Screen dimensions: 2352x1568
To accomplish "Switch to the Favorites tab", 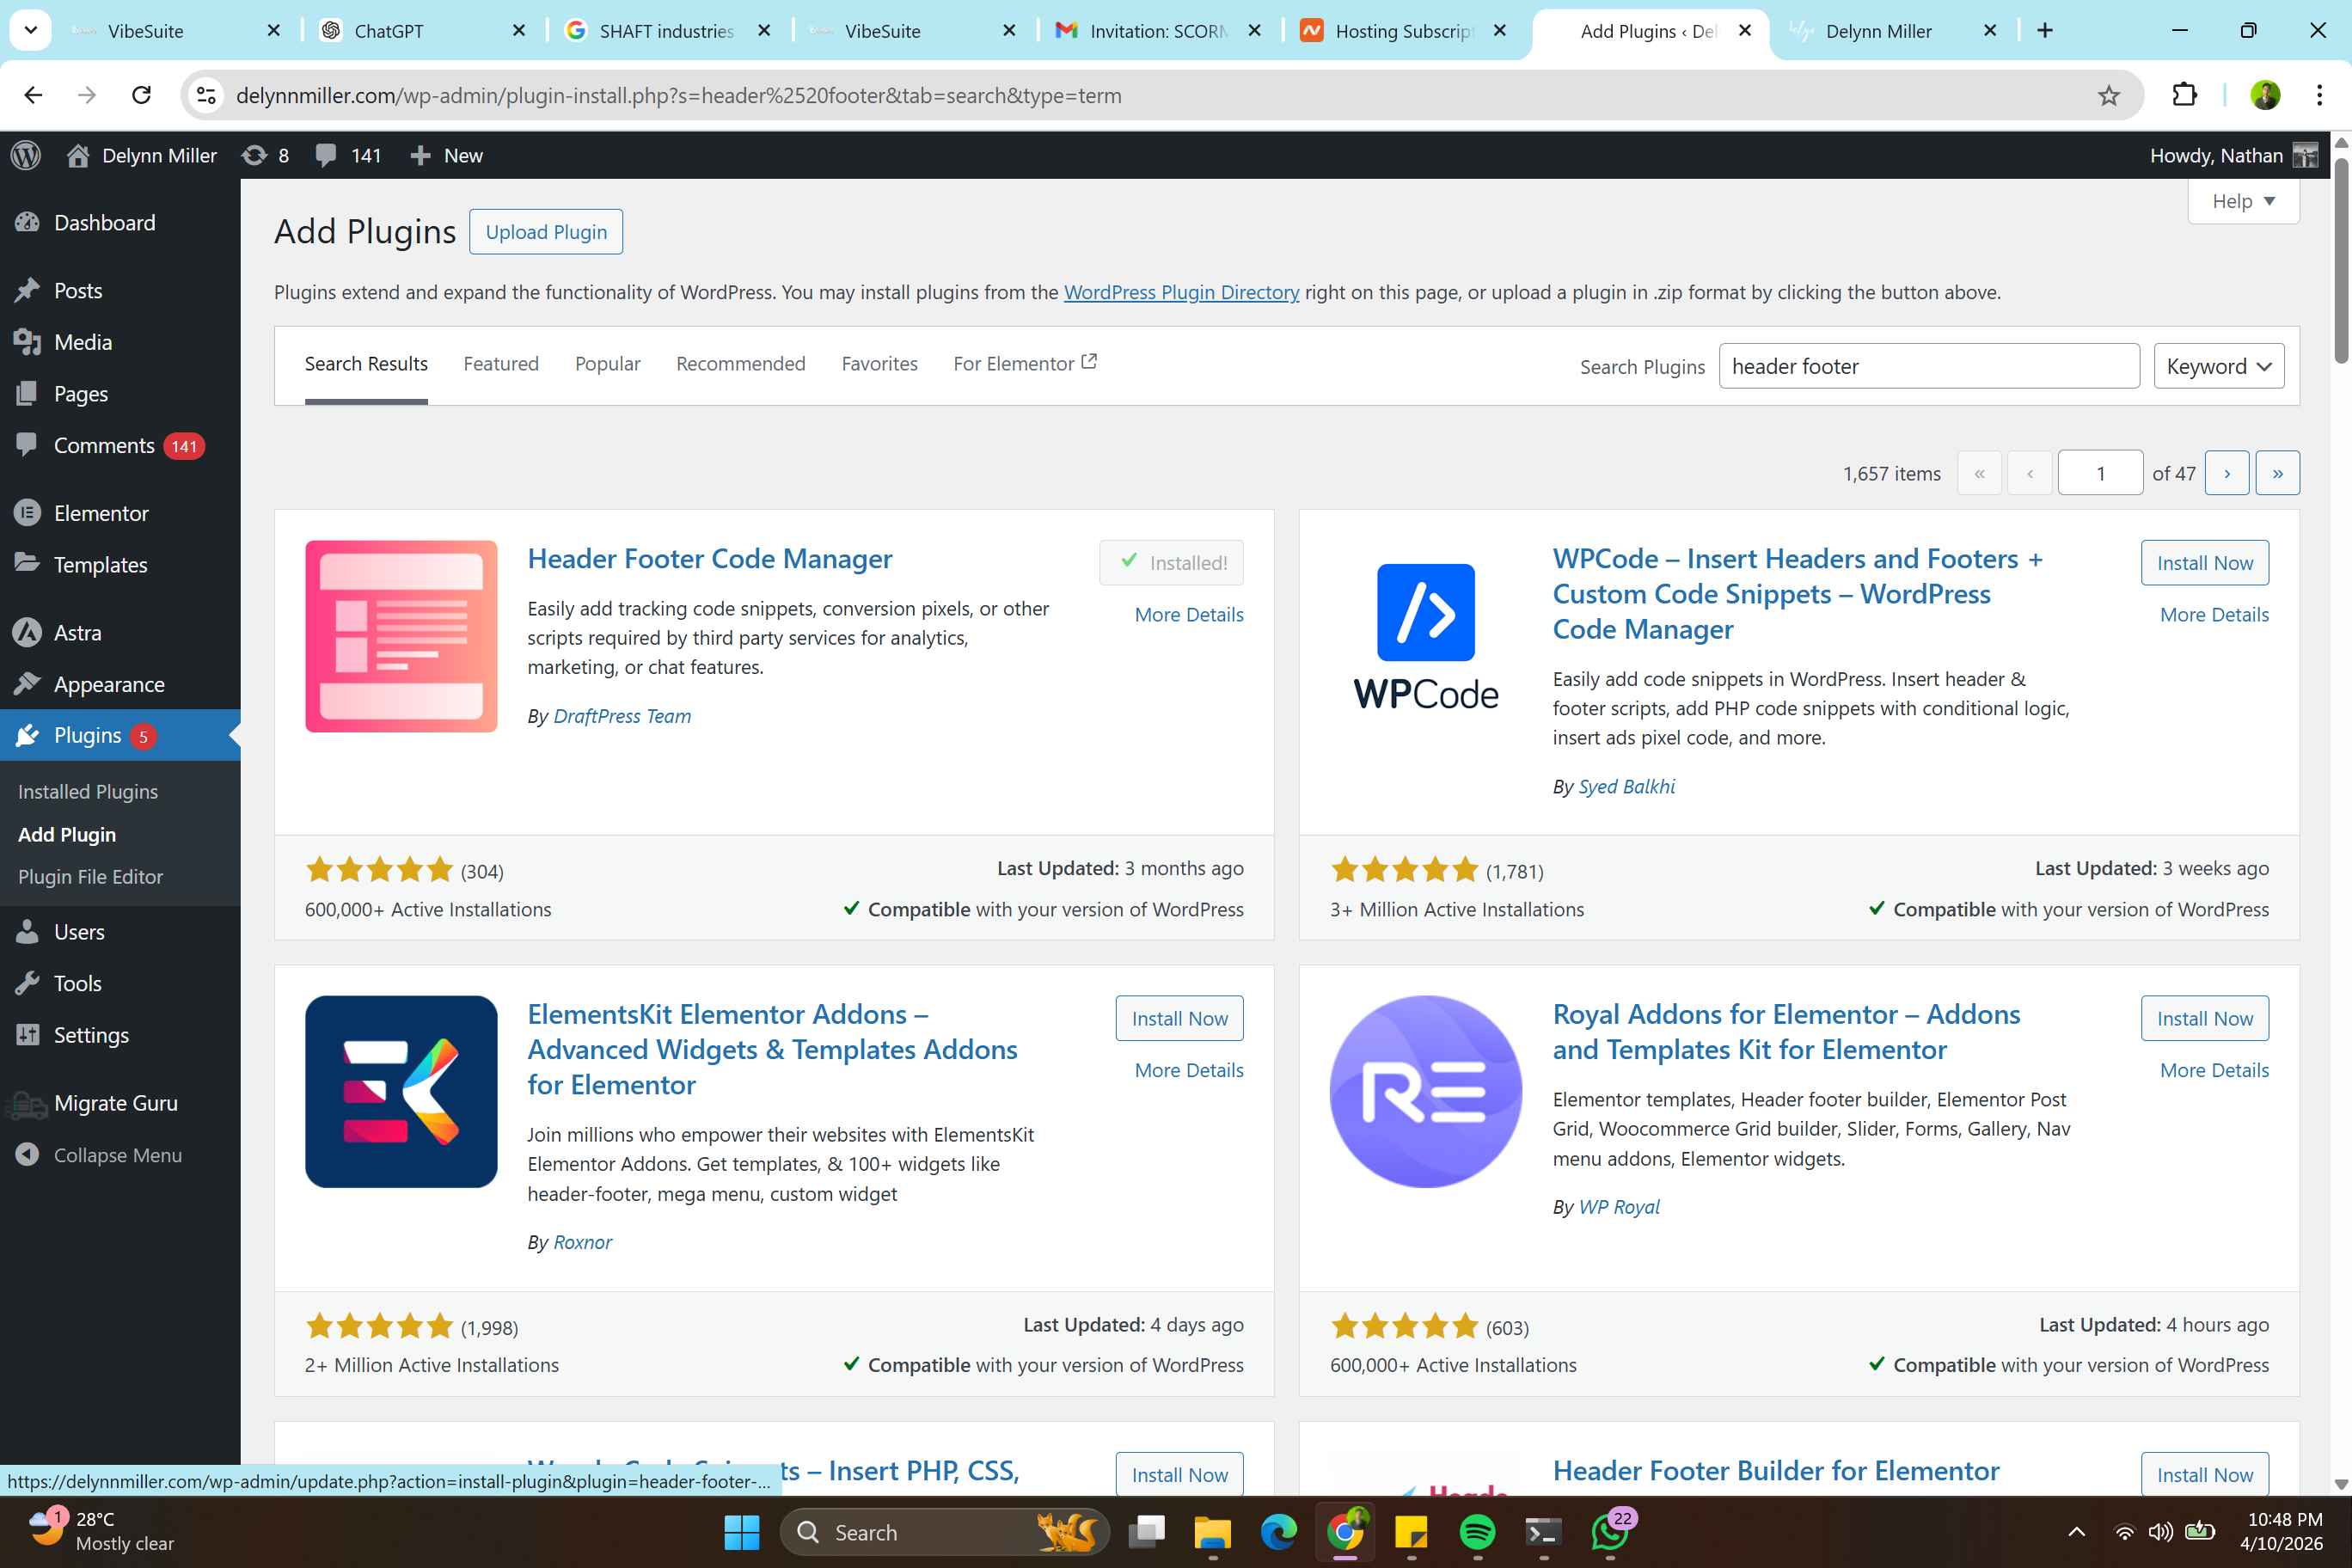I will [x=879, y=364].
